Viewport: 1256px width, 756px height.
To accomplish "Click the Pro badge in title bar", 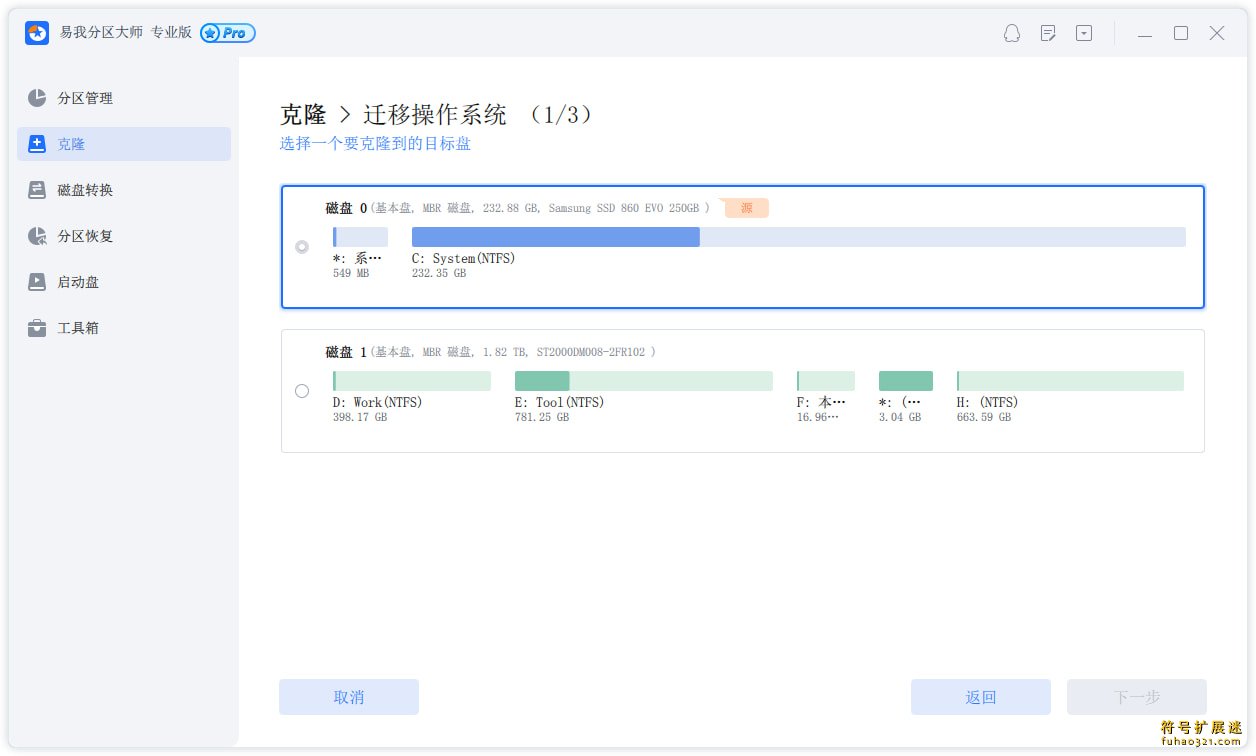I will [x=228, y=33].
